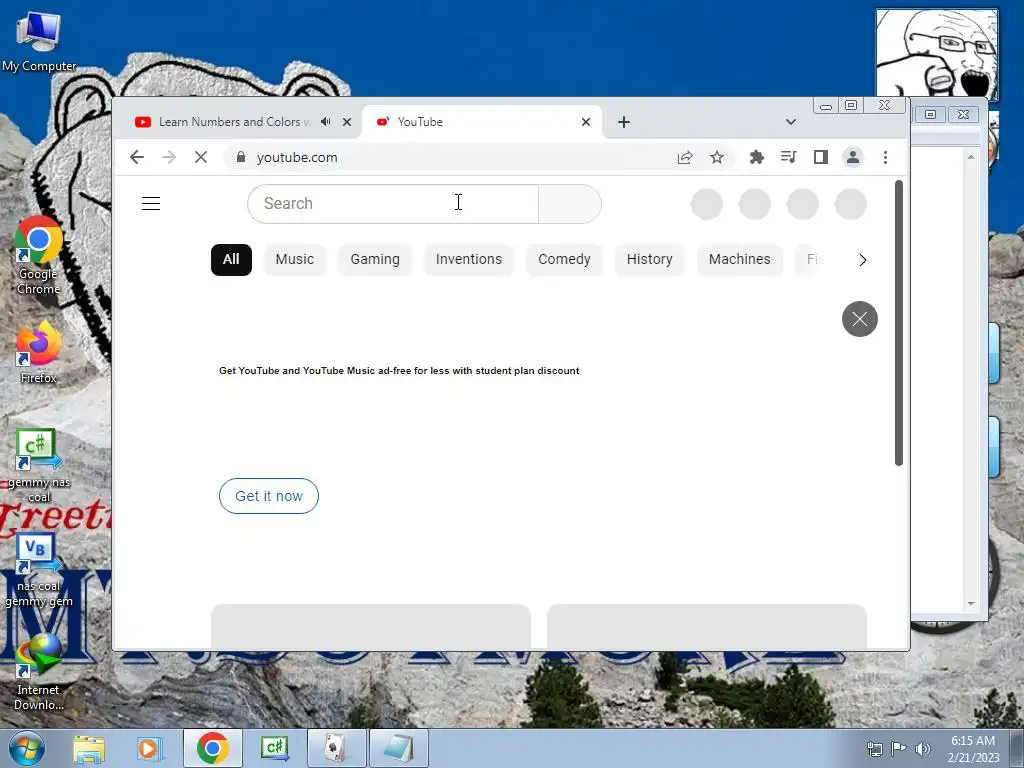Select the YouTube tab
The height and width of the screenshot is (768, 1024).
coord(481,122)
